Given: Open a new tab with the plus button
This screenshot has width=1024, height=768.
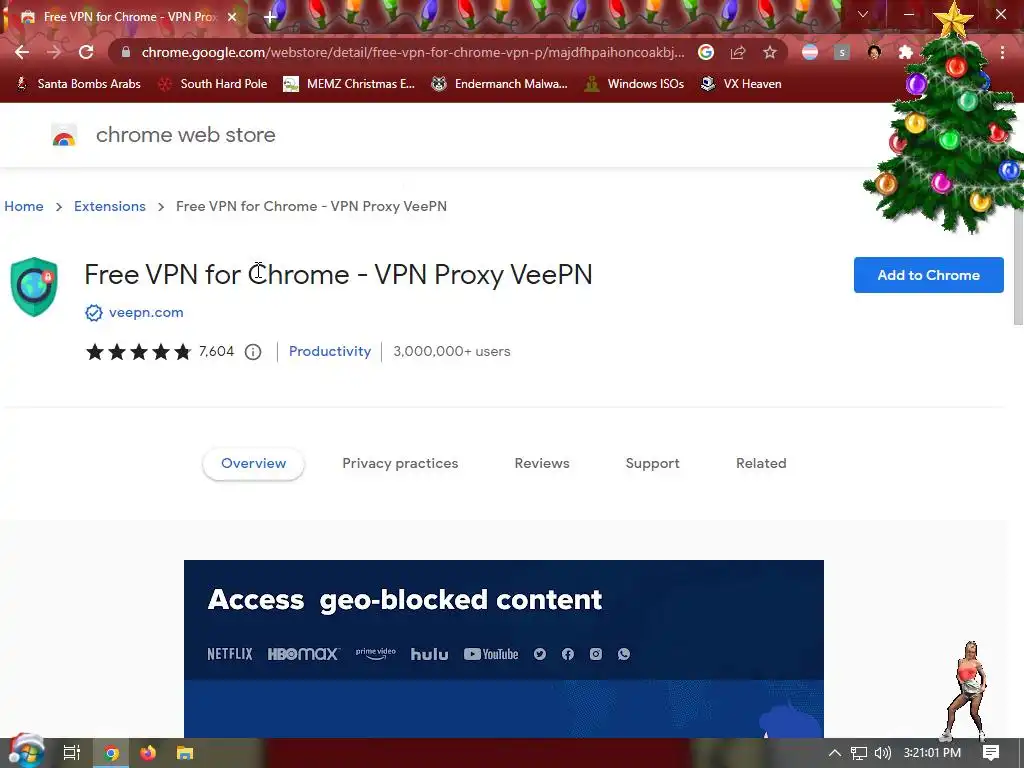Looking at the screenshot, I should click(x=270, y=17).
